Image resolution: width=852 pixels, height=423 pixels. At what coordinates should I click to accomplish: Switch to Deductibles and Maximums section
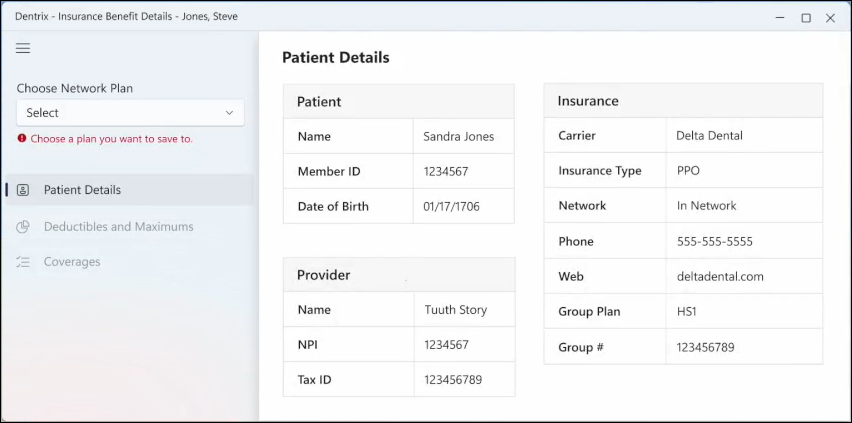(x=129, y=227)
